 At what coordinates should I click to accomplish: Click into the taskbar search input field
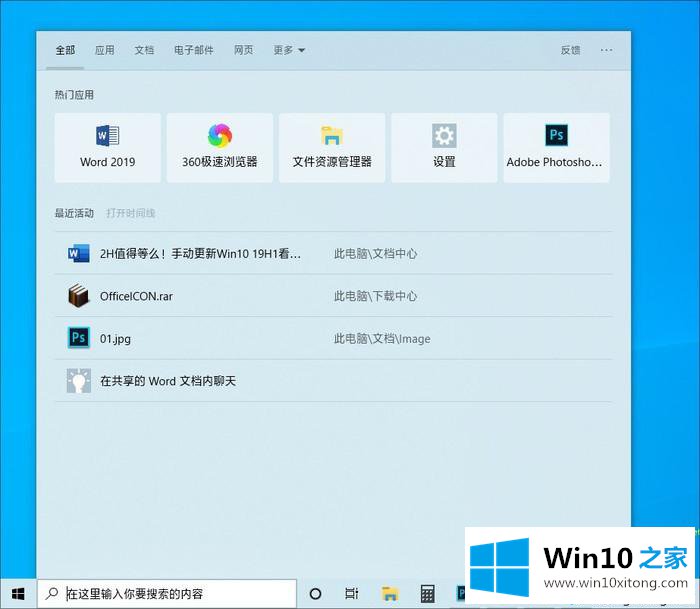[167, 594]
